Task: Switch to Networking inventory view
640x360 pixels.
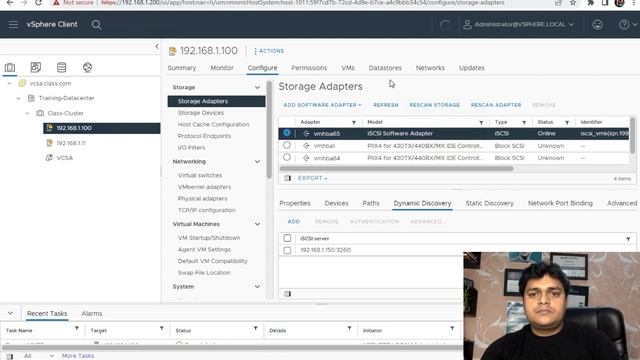Action: pos(87,67)
